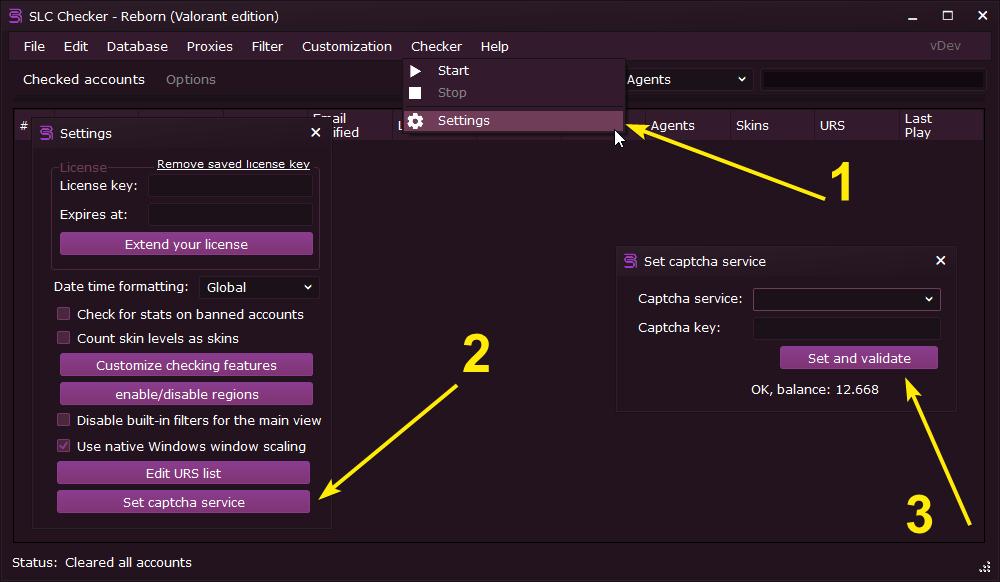Open the Filter menu
Viewport: 1000px width, 582px height.
click(267, 47)
